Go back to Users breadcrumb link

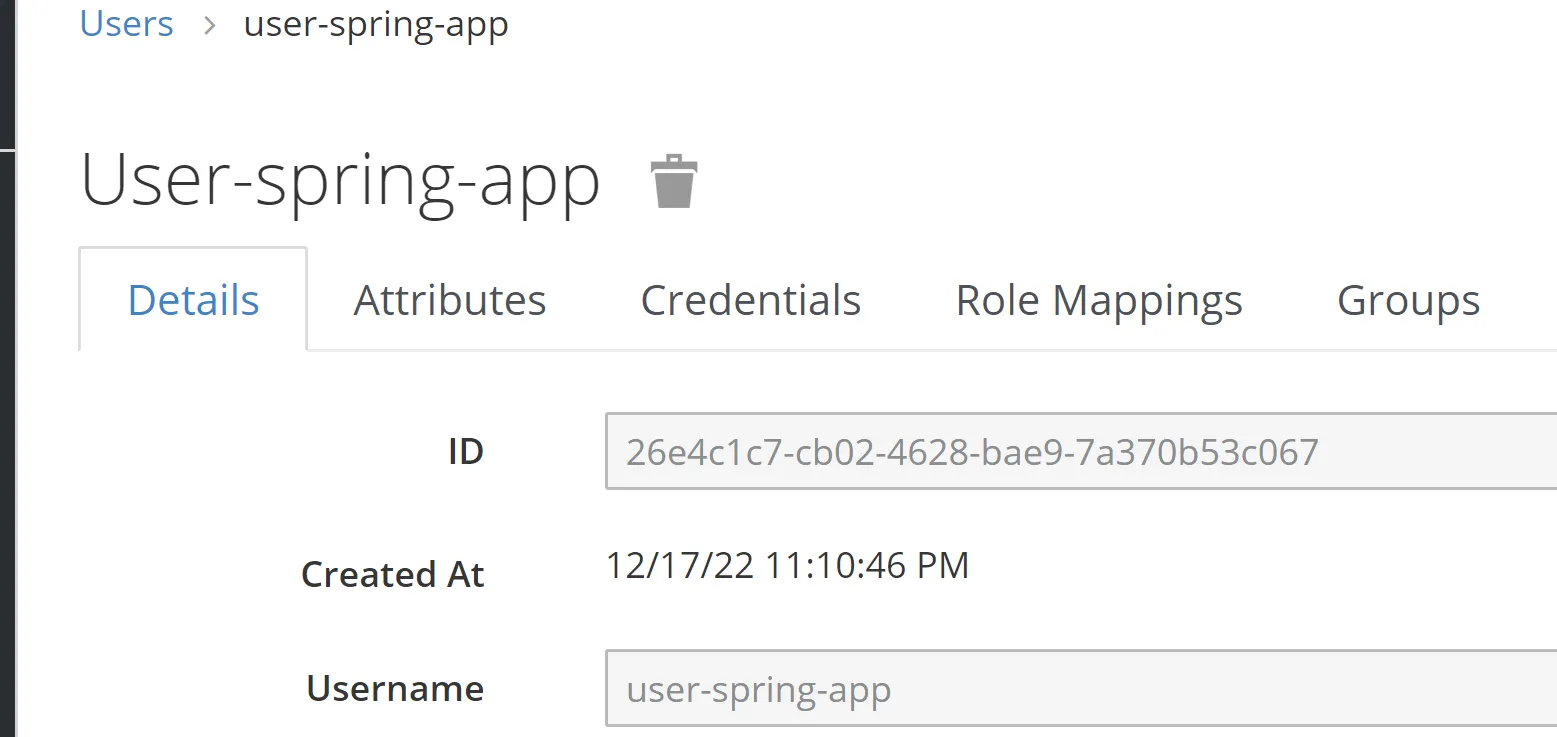tap(126, 23)
